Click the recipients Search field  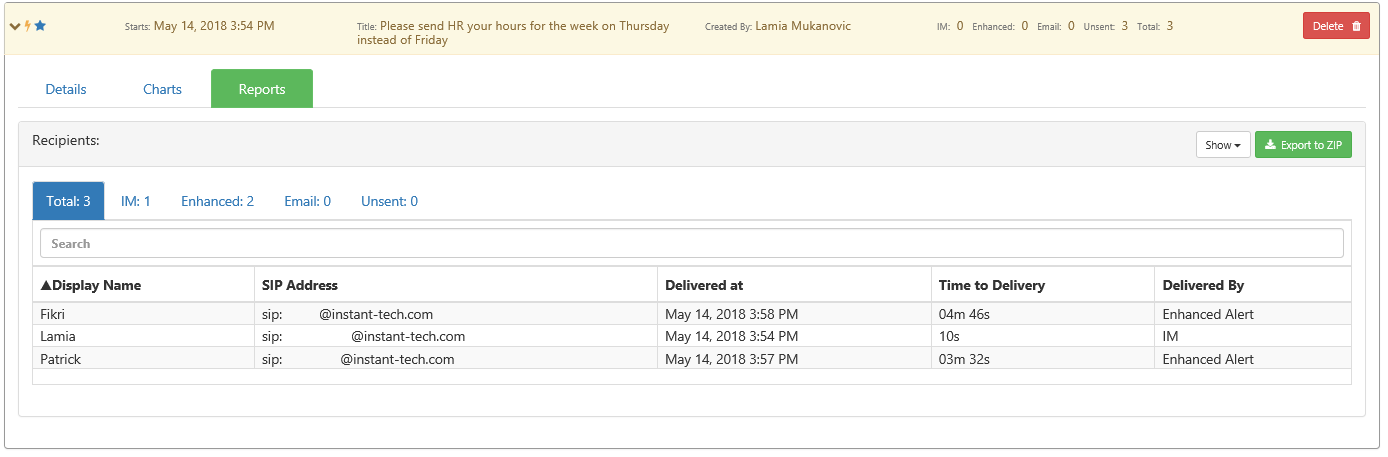(691, 243)
